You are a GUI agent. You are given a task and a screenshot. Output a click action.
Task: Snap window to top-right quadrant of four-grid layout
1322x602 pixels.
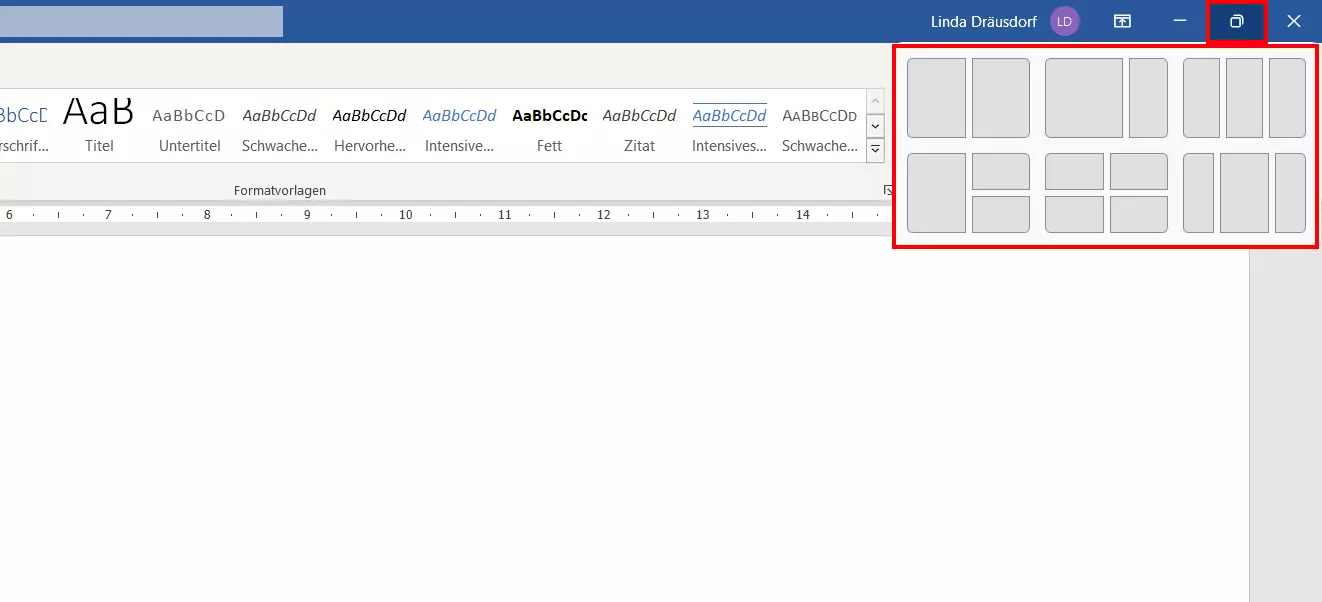coord(1139,171)
